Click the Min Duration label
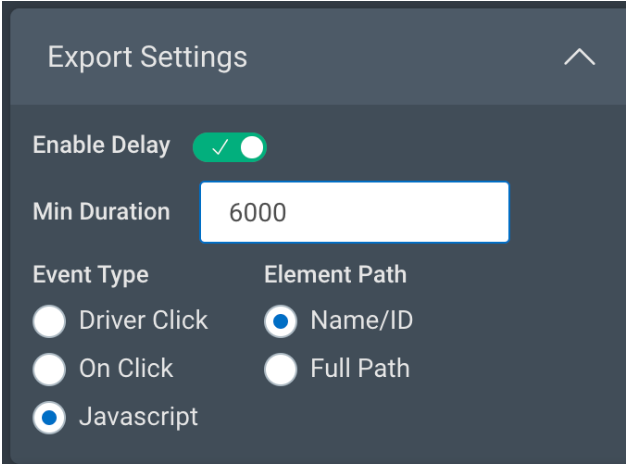This screenshot has width=626, height=464. 101,211
